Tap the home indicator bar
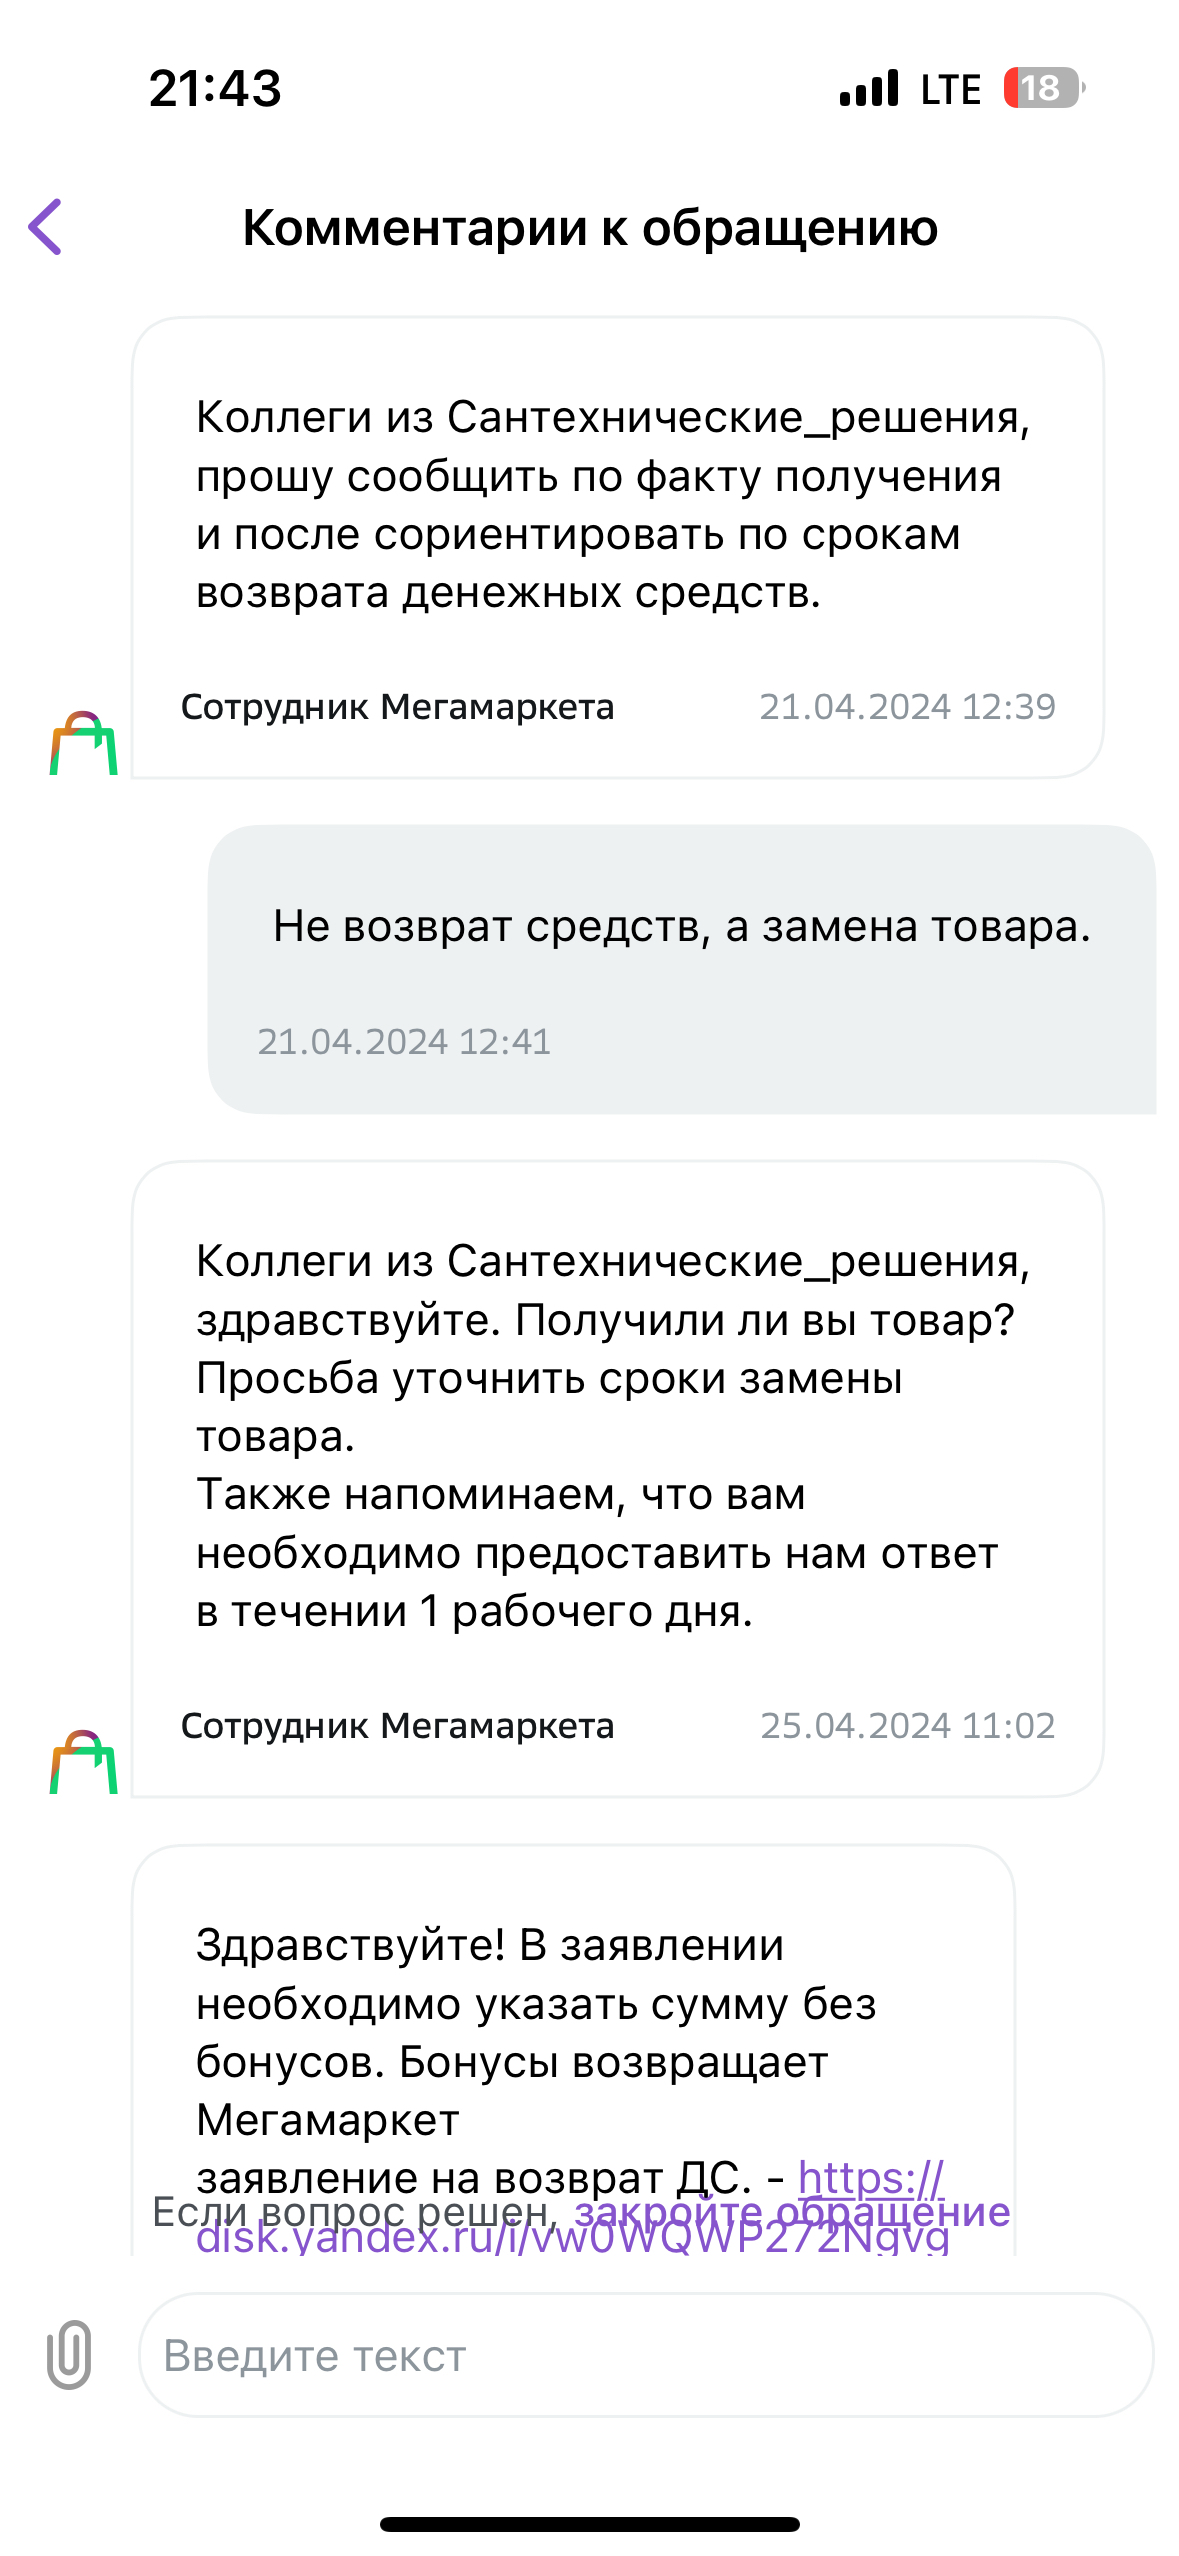The image size is (1179, 2556). [x=590, y=2524]
